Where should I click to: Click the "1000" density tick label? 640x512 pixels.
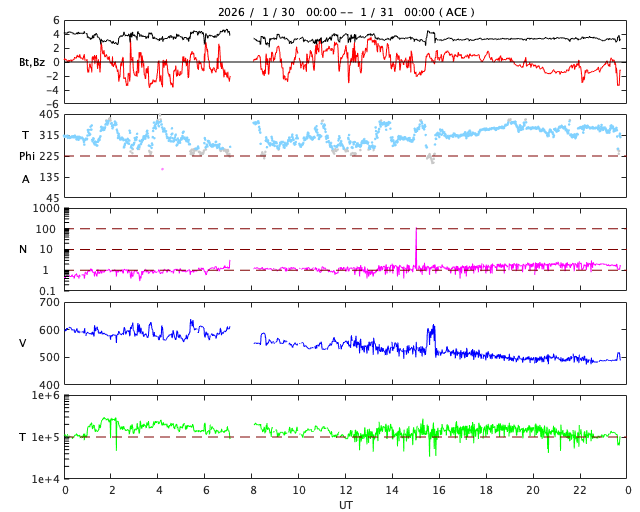coord(46,208)
